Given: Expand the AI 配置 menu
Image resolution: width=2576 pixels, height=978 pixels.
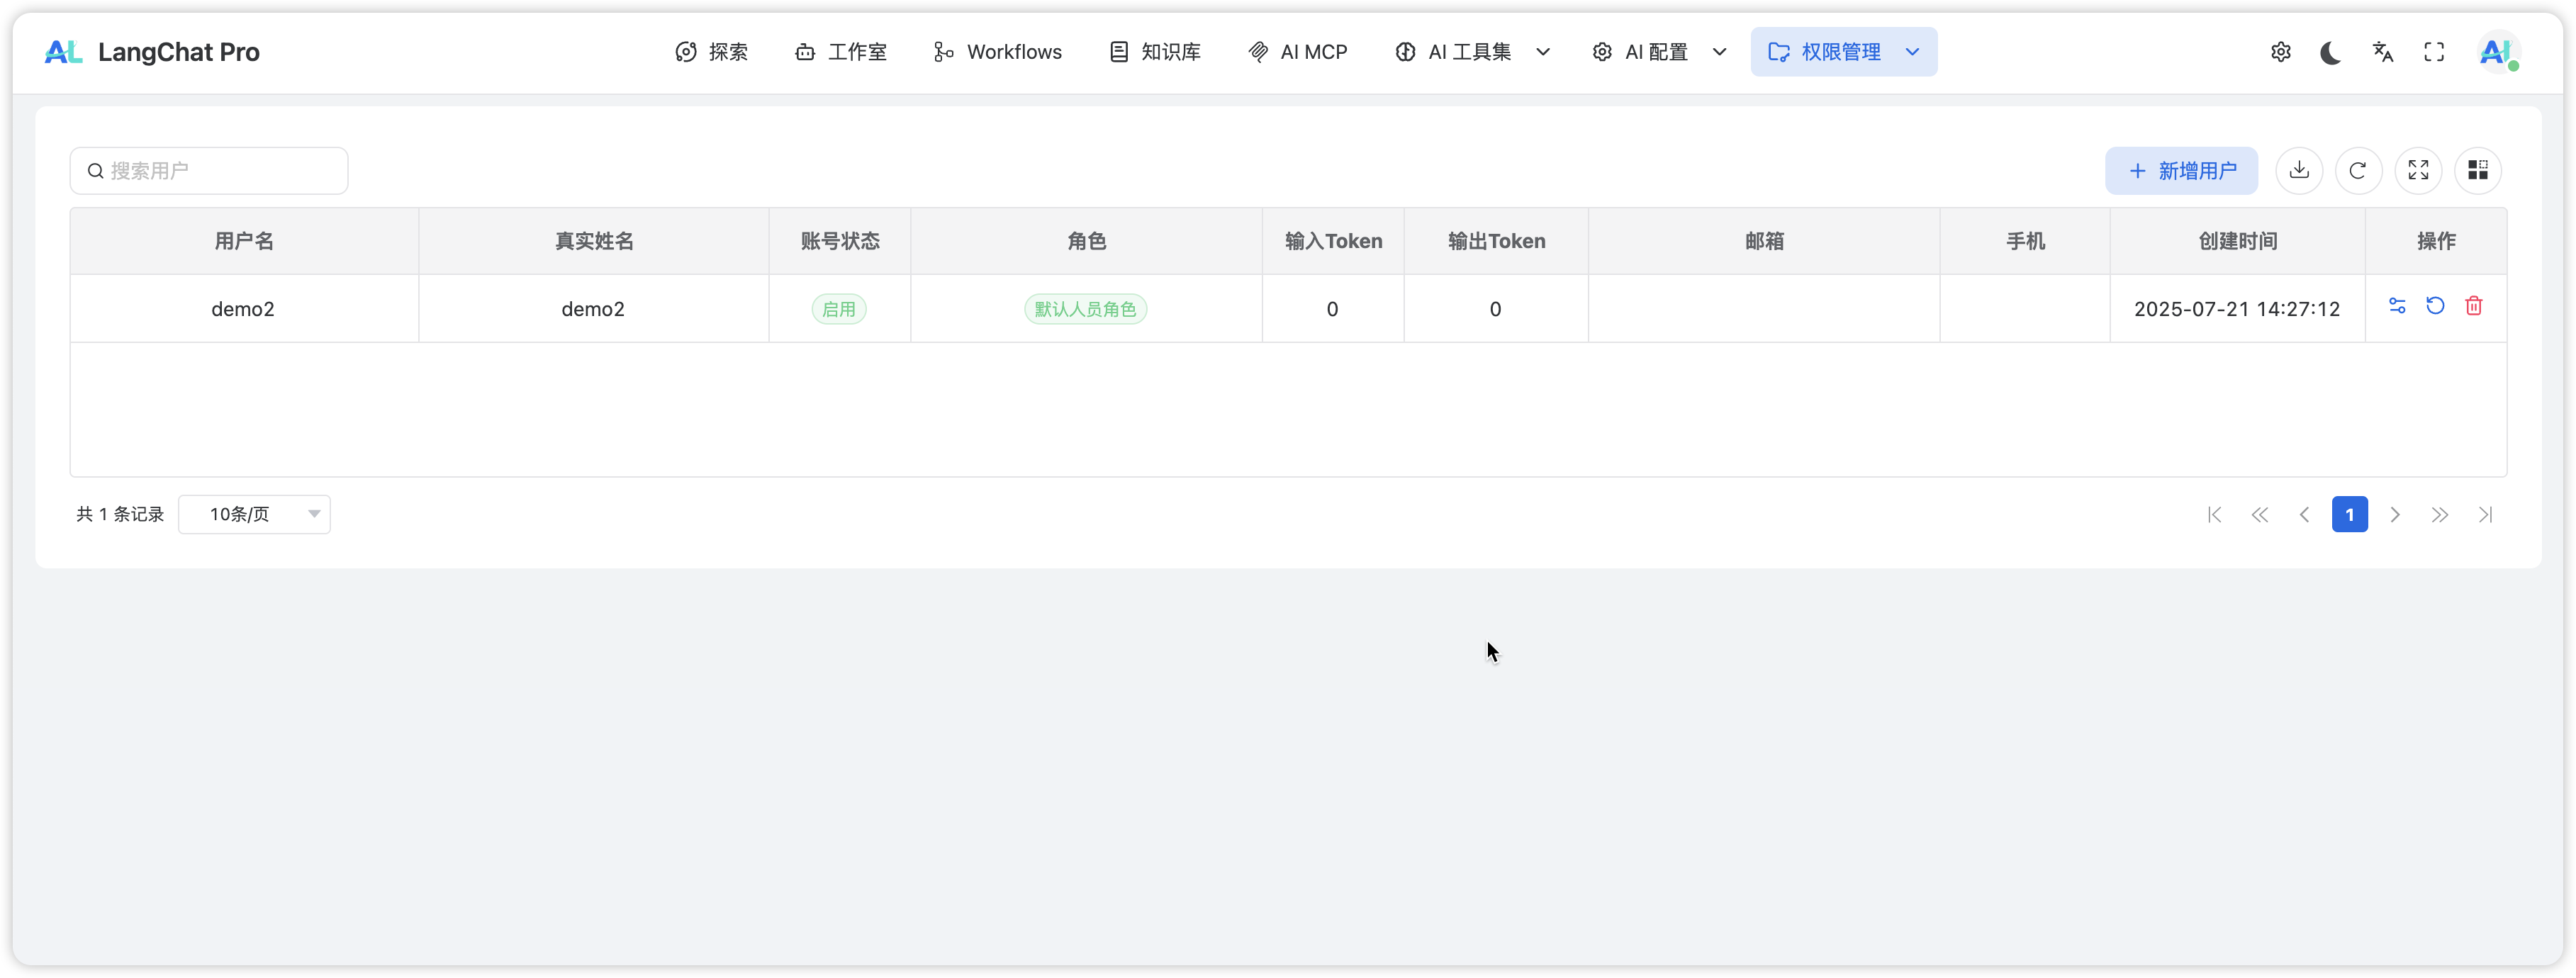Looking at the screenshot, I should coord(1659,52).
